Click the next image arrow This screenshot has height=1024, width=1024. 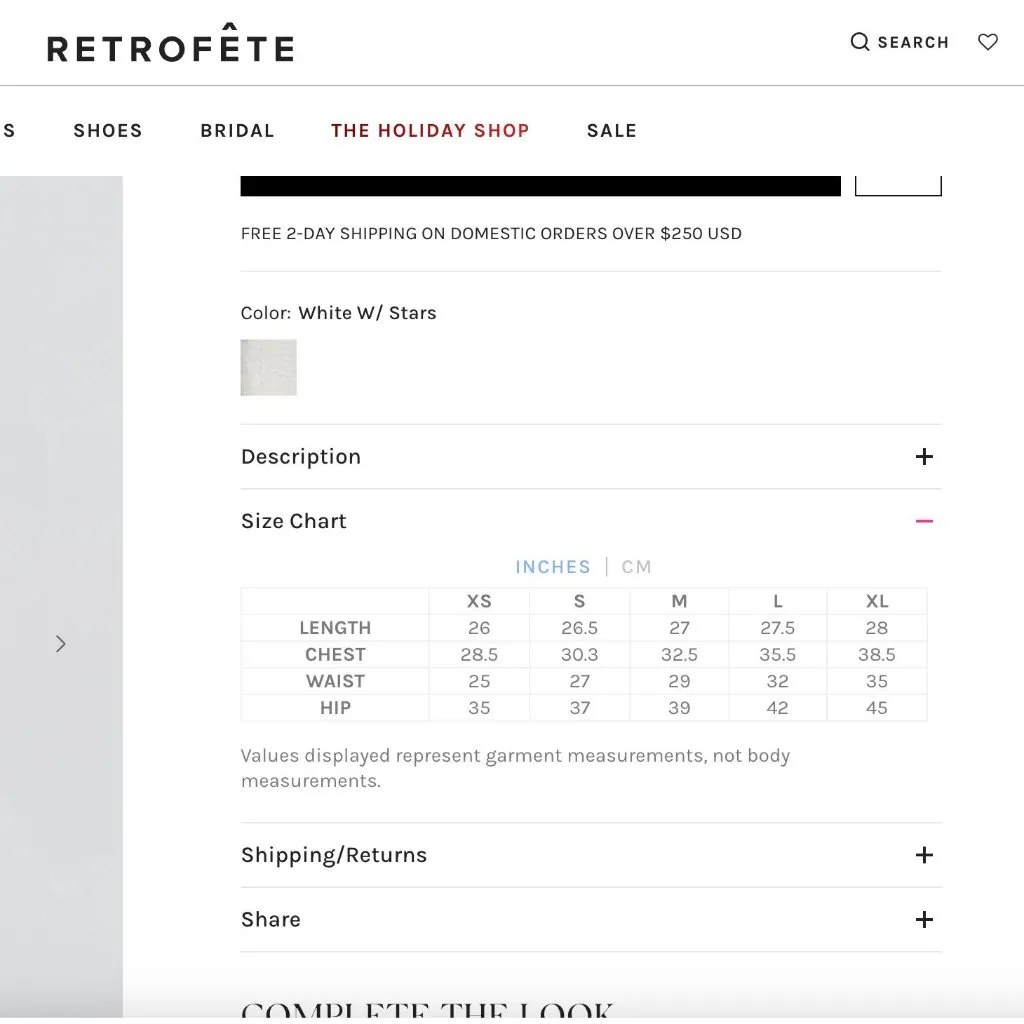point(61,644)
